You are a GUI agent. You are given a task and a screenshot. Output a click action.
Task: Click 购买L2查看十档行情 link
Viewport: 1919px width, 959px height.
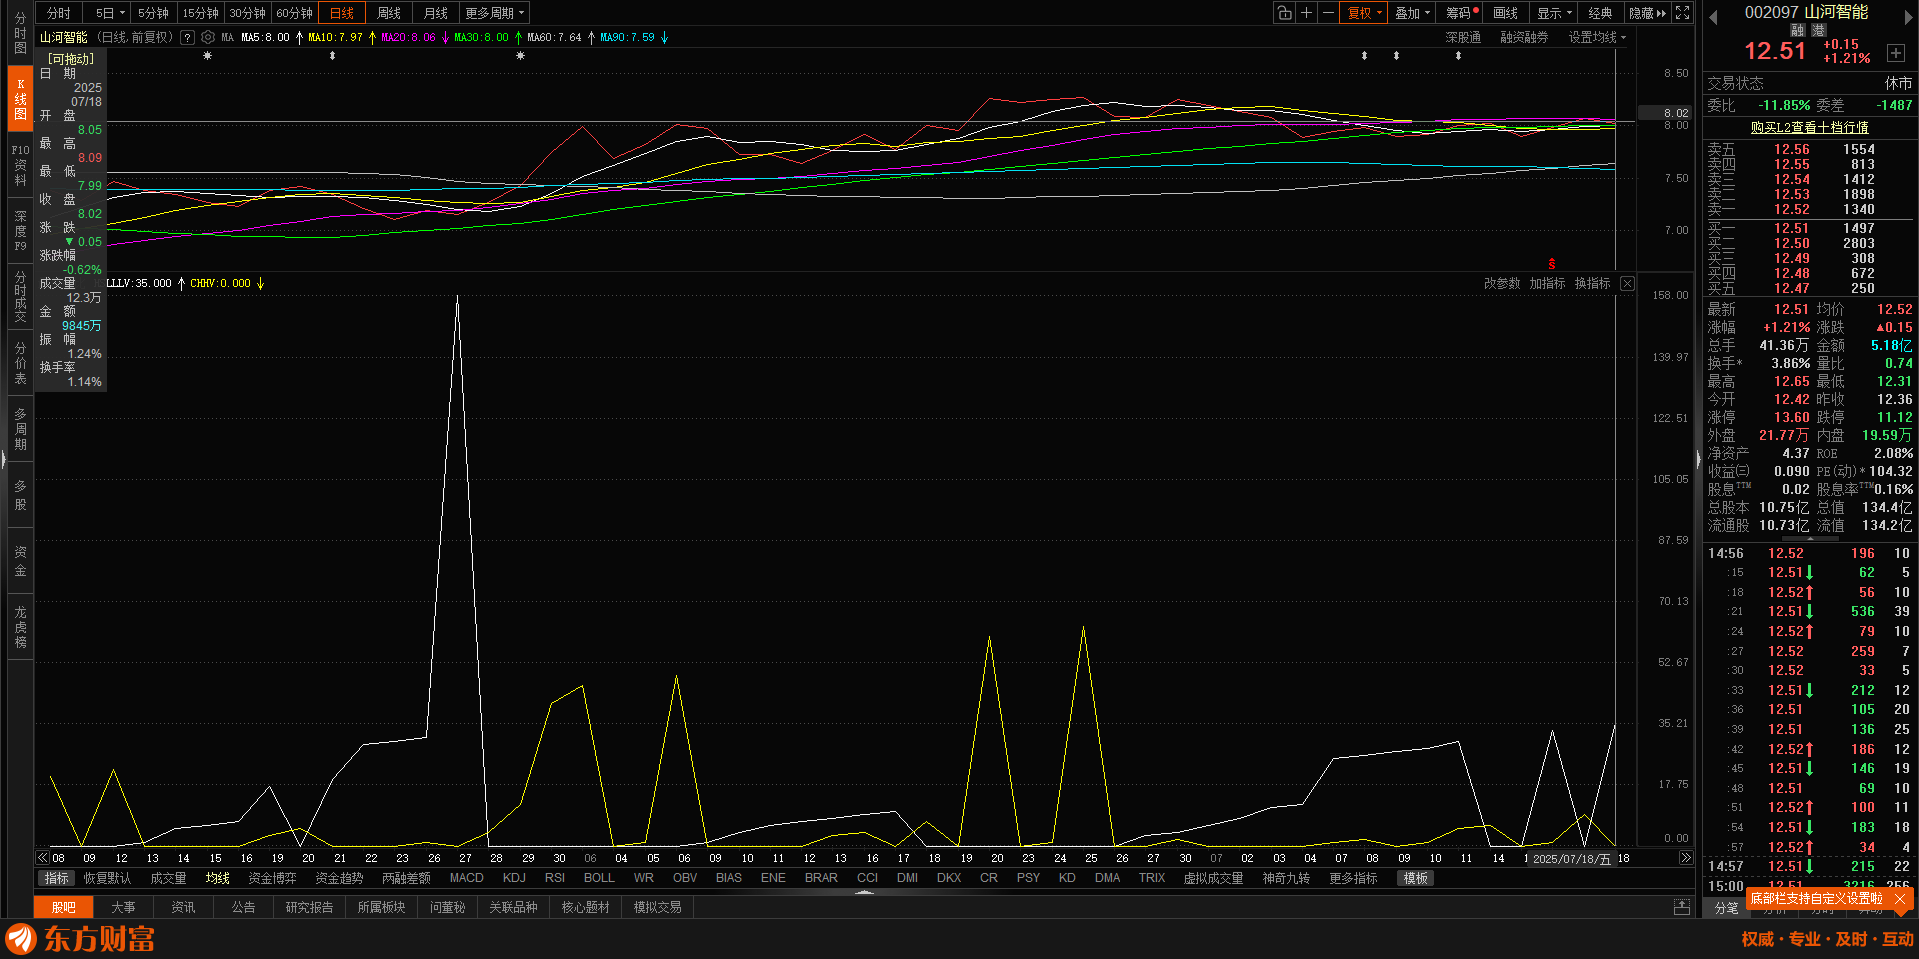[1809, 128]
